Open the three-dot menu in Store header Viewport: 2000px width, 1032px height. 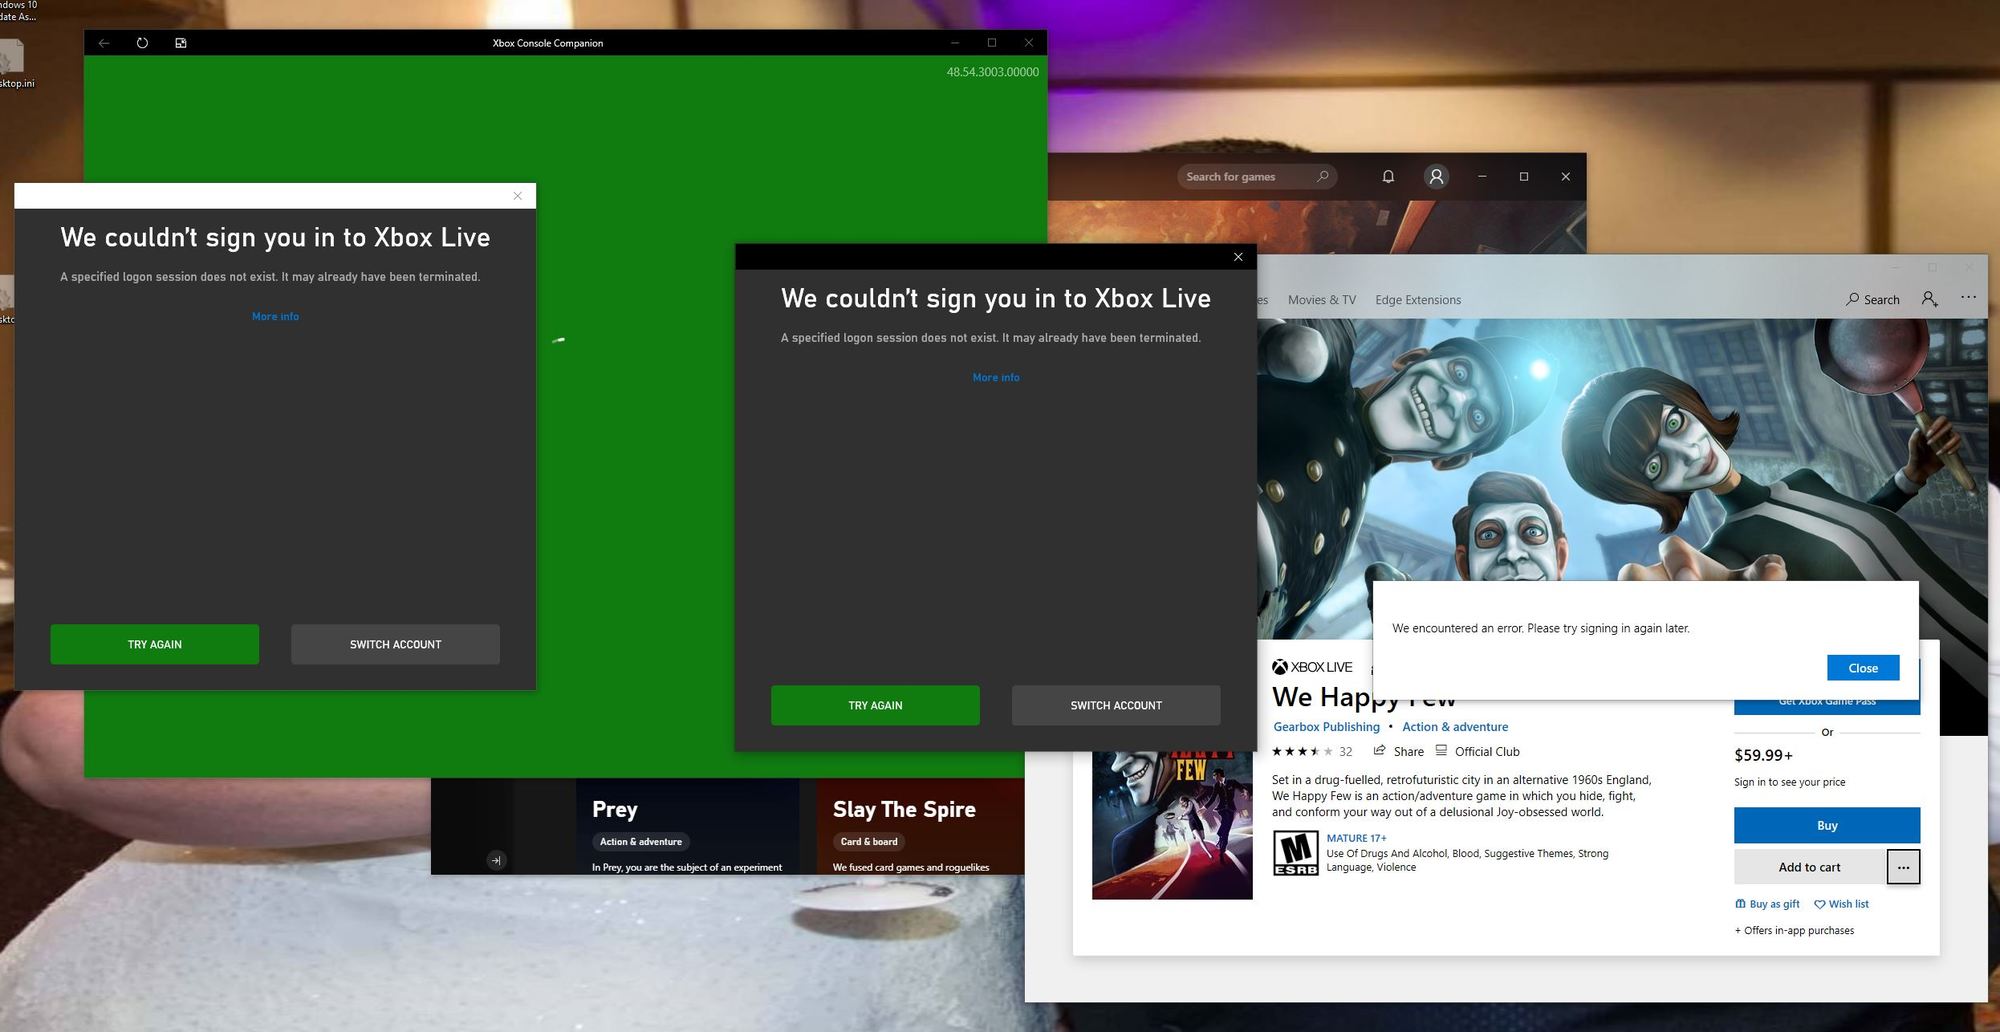tap(1968, 298)
